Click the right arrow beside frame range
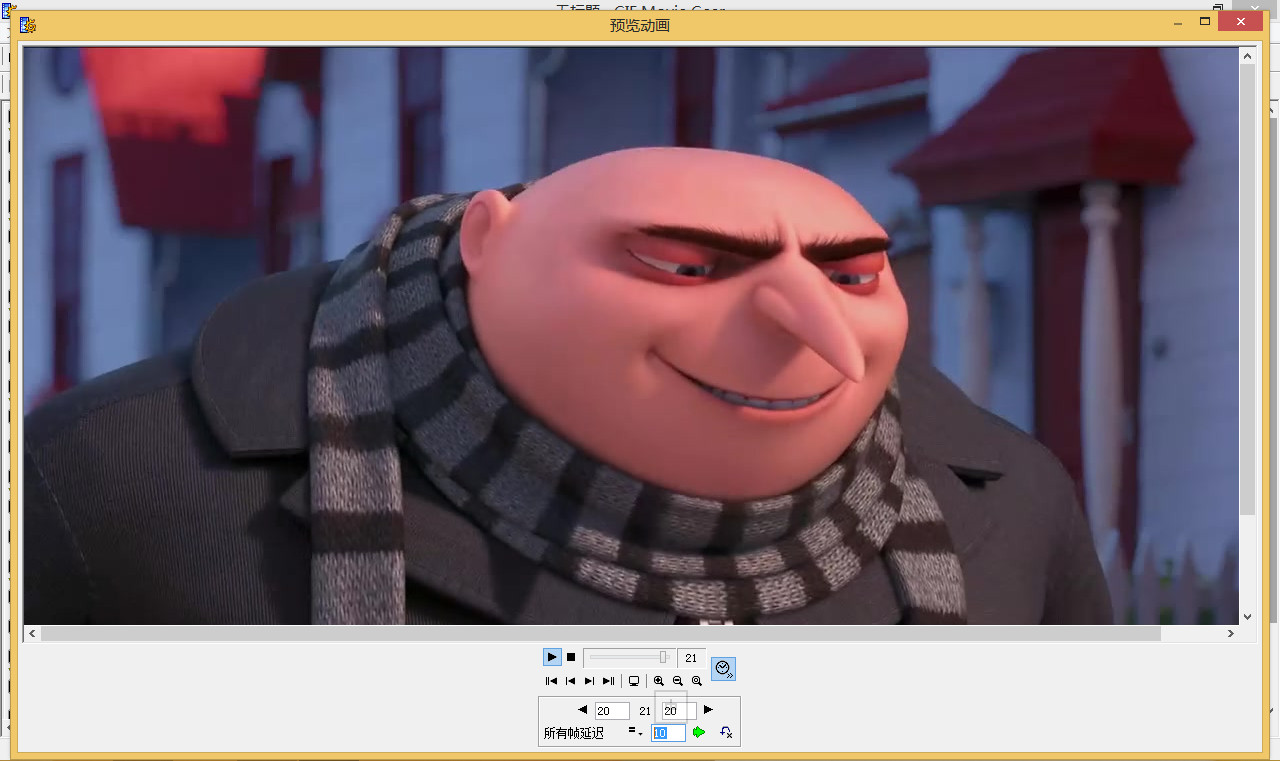The image size is (1280, 761). point(708,710)
